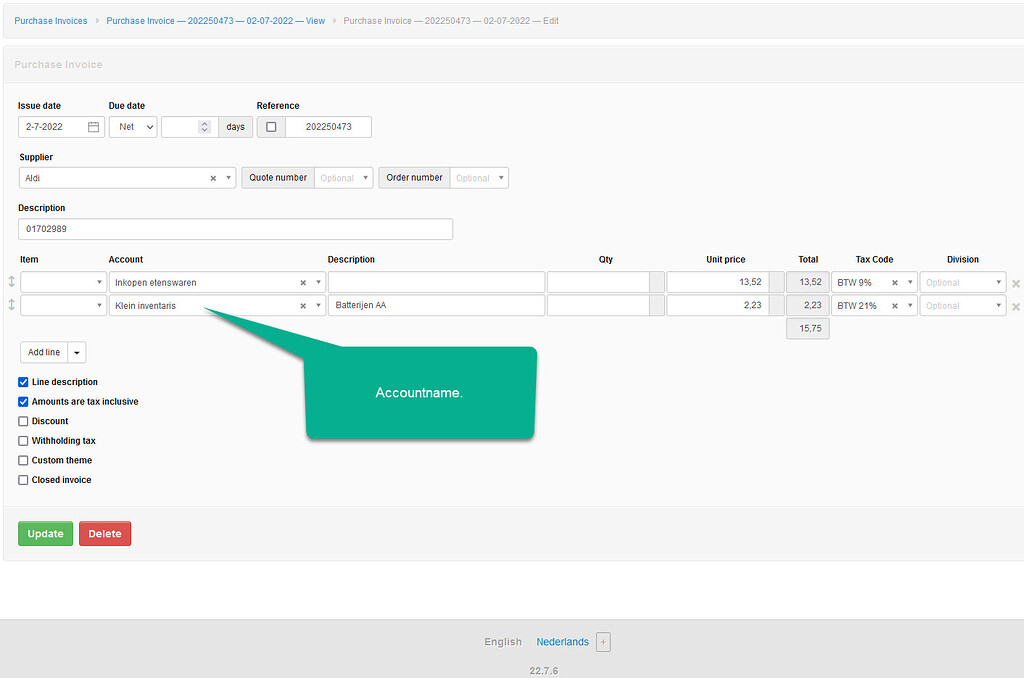Remove the BTW 21% tax code
Screen dimensions: 1024x678
[895, 306]
